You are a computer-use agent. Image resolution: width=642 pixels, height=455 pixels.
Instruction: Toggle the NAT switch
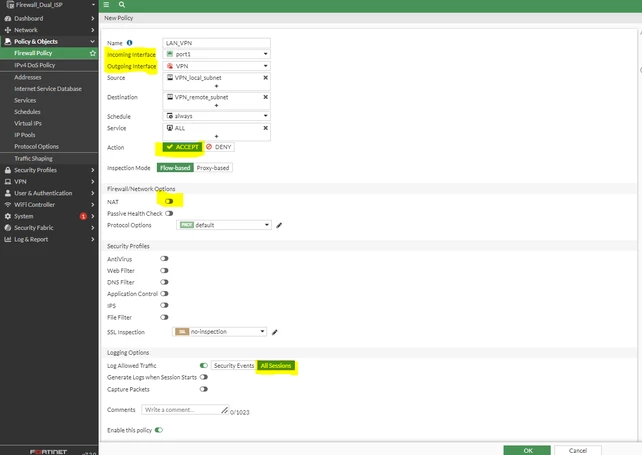(x=169, y=201)
